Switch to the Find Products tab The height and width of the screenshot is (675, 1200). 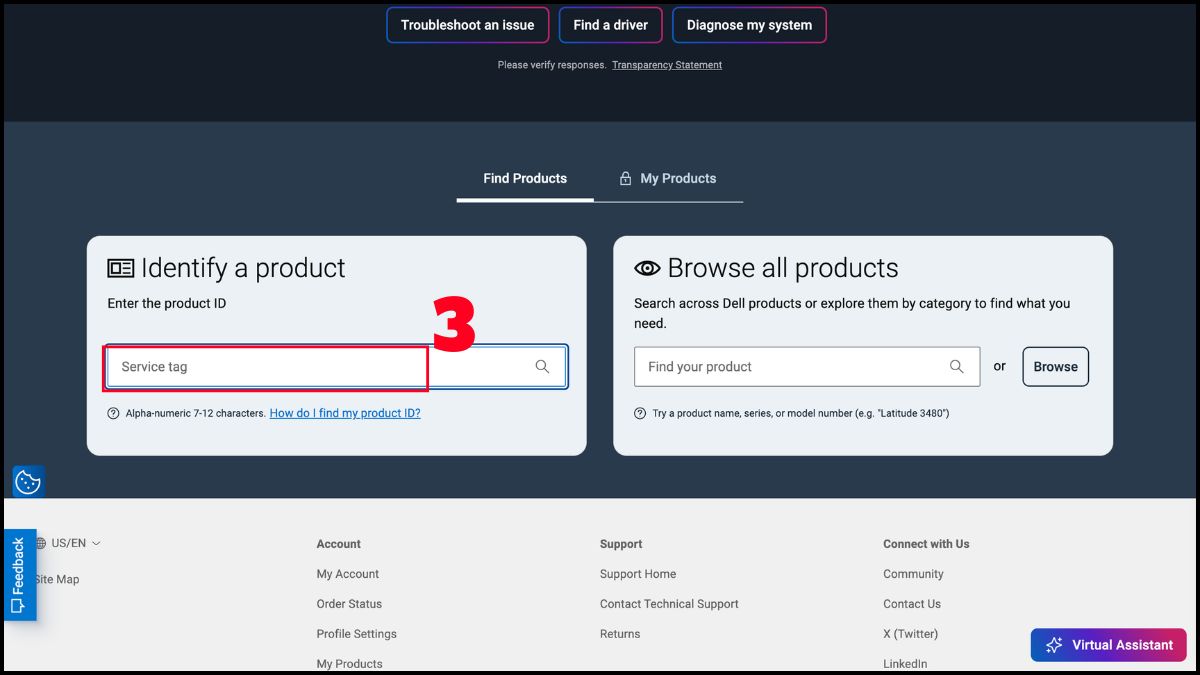coord(525,178)
